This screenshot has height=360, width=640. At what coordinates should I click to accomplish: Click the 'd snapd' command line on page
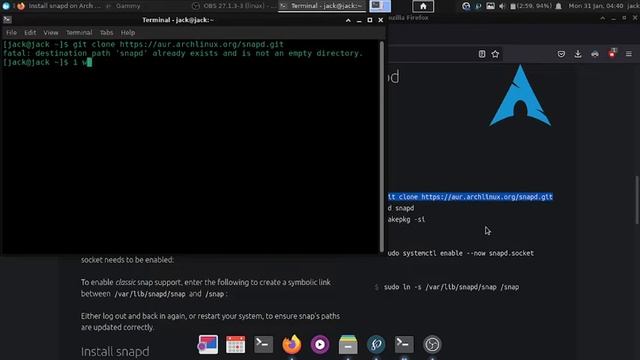point(401,208)
